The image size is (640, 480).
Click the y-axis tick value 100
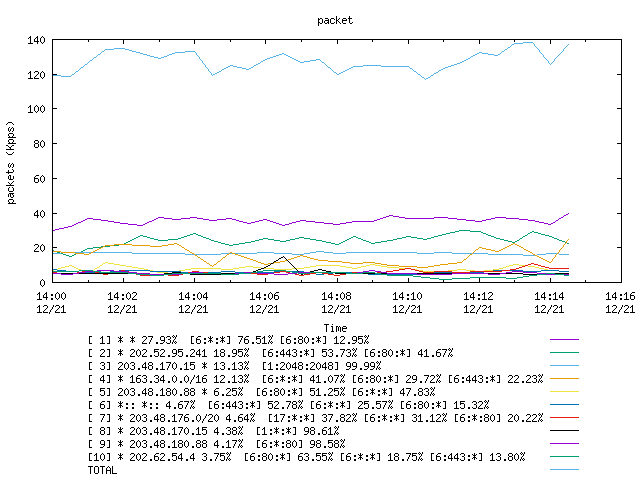pyautogui.click(x=36, y=109)
